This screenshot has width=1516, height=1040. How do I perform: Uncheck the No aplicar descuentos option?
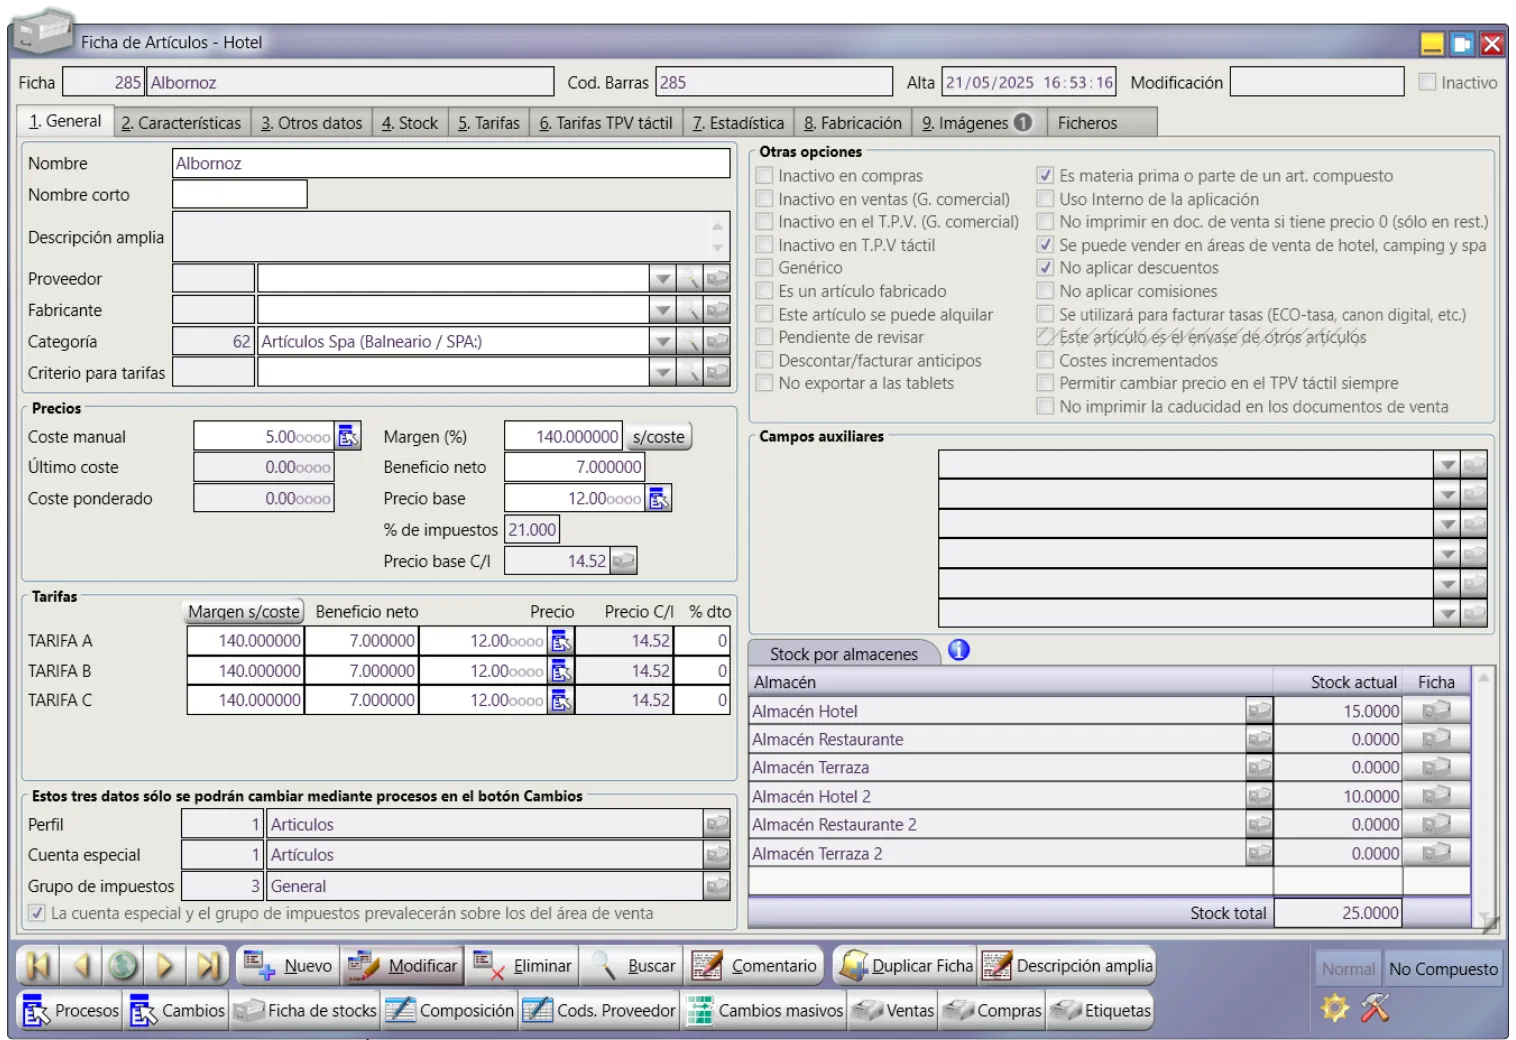pyautogui.click(x=1045, y=268)
